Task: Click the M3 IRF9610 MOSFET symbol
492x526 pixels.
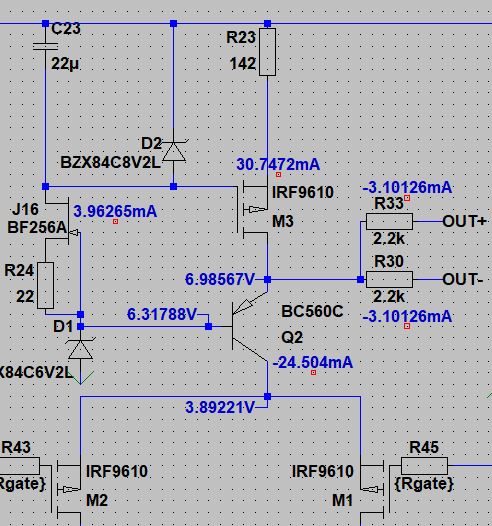Action: [253, 209]
